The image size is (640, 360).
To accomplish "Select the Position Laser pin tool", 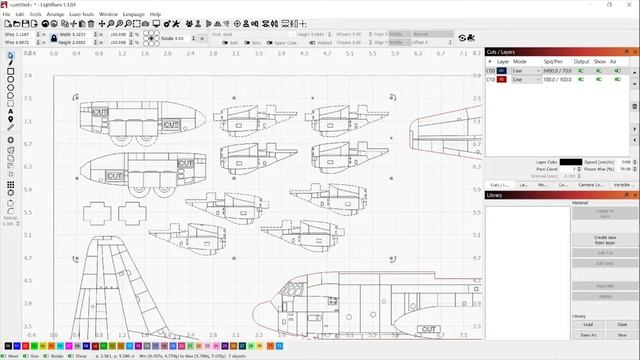I will (x=11, y=119).
